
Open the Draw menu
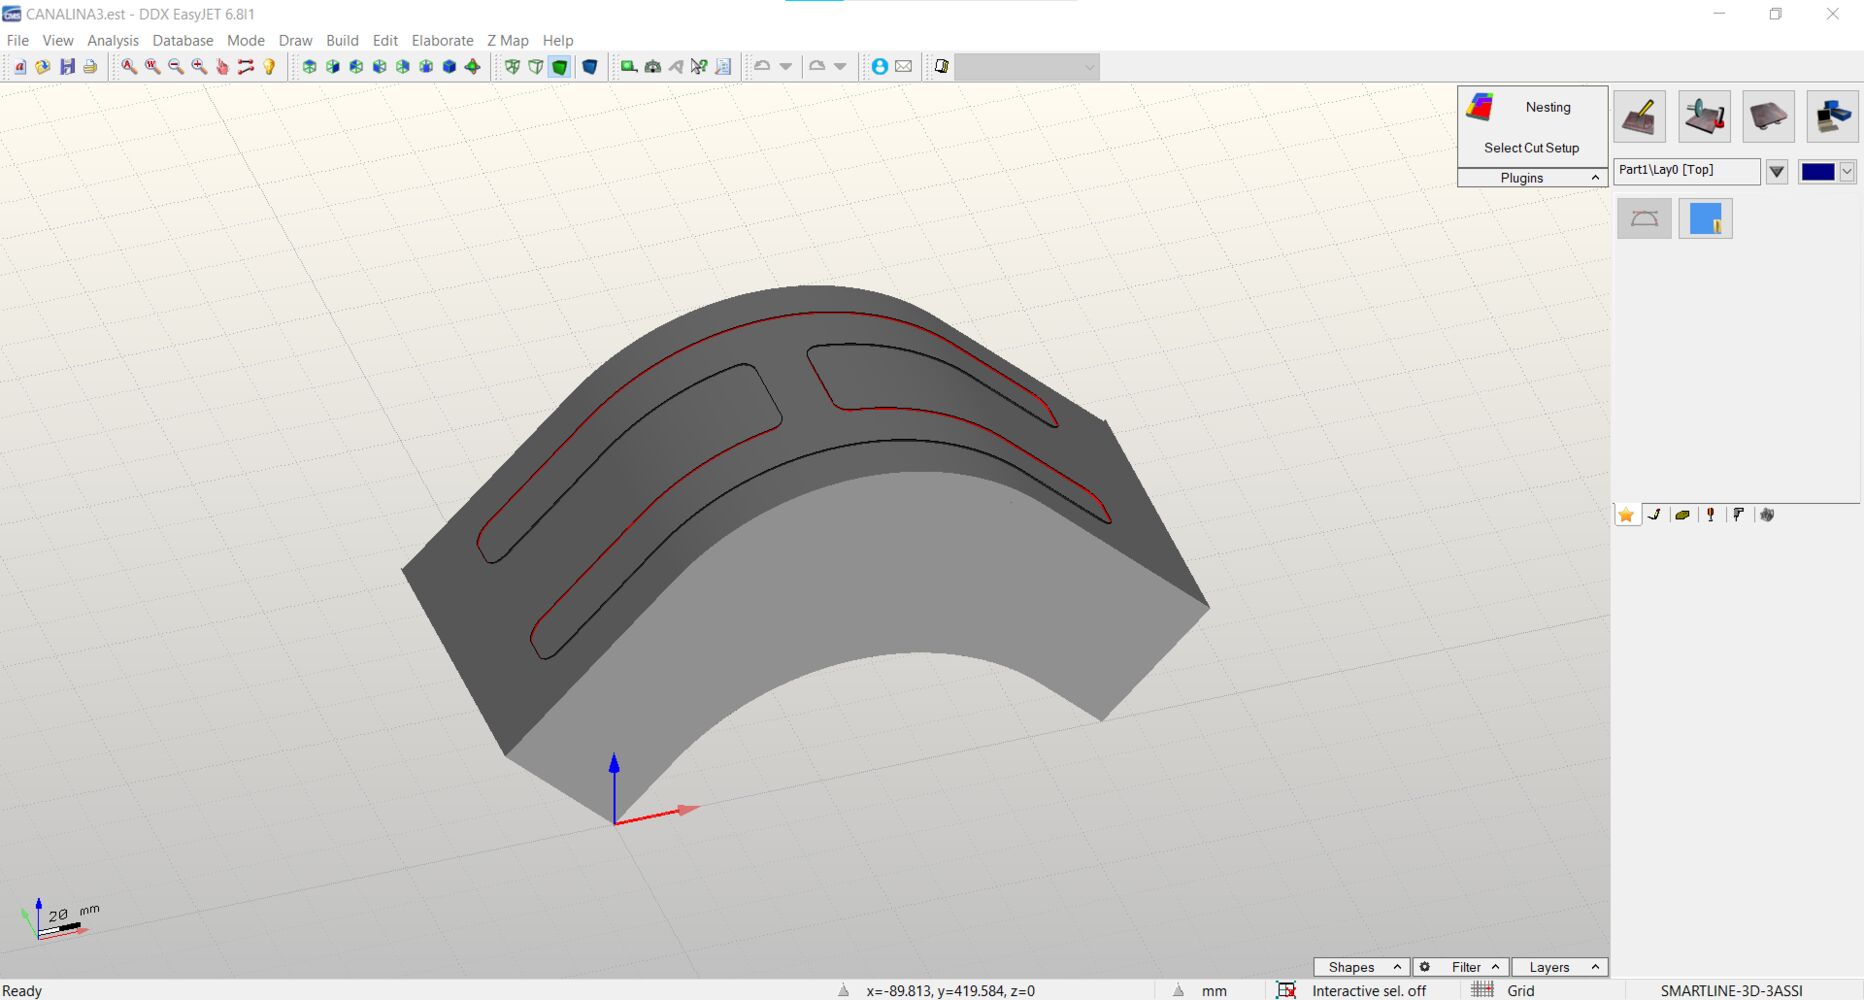pyautogui.click(x=295, y=40)
